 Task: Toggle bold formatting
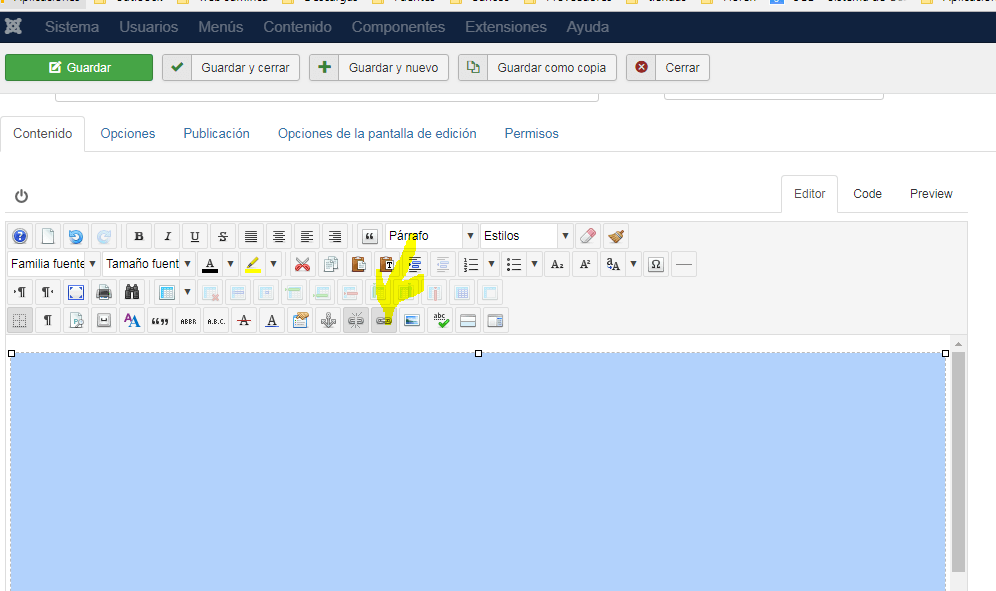tap(139, 236)
